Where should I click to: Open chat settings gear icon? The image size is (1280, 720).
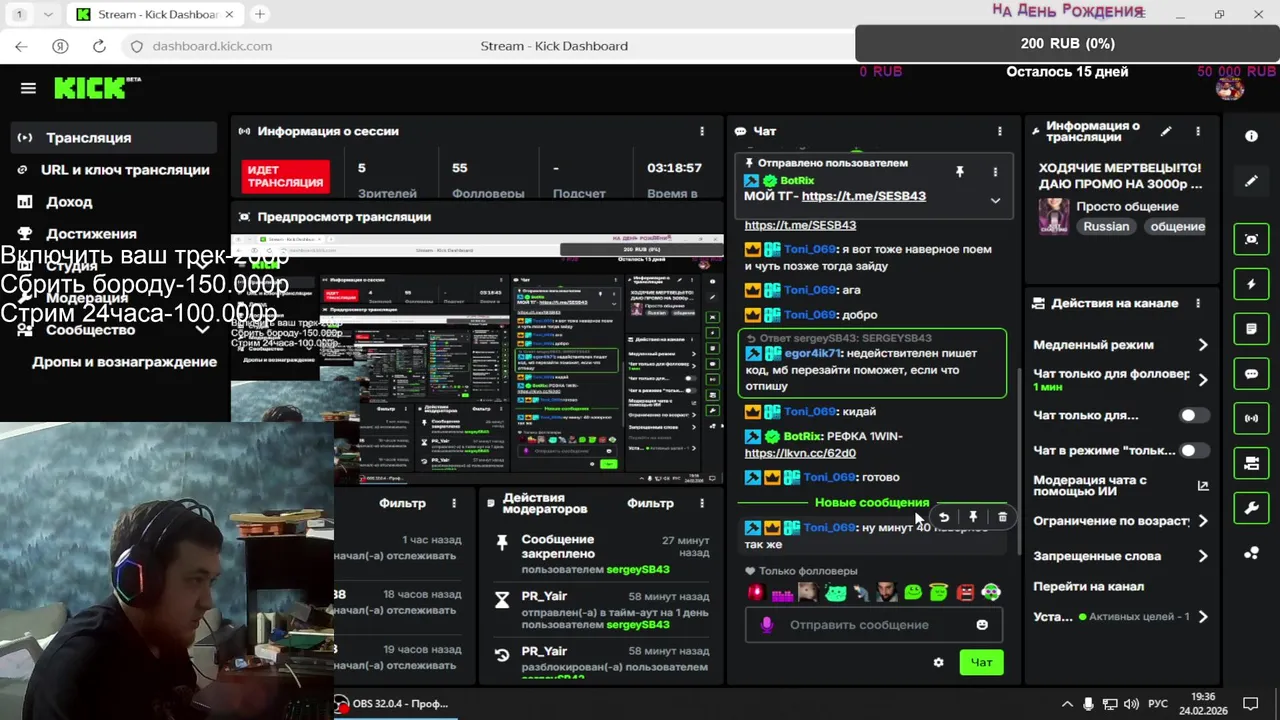click(x=938, y=662)
